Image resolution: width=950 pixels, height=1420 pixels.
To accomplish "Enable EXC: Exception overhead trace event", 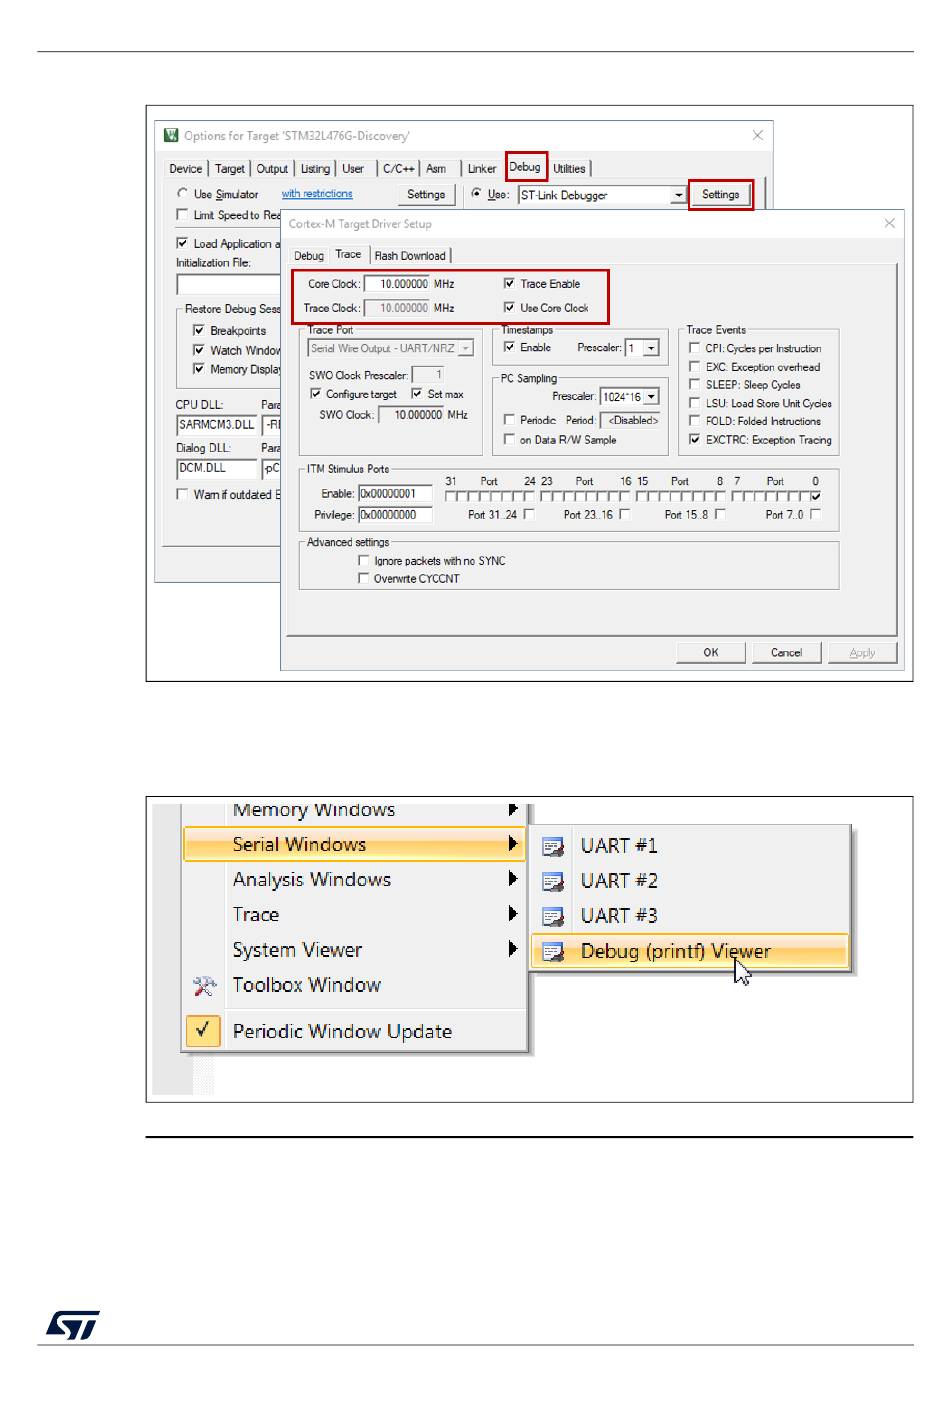I will 694,367.
